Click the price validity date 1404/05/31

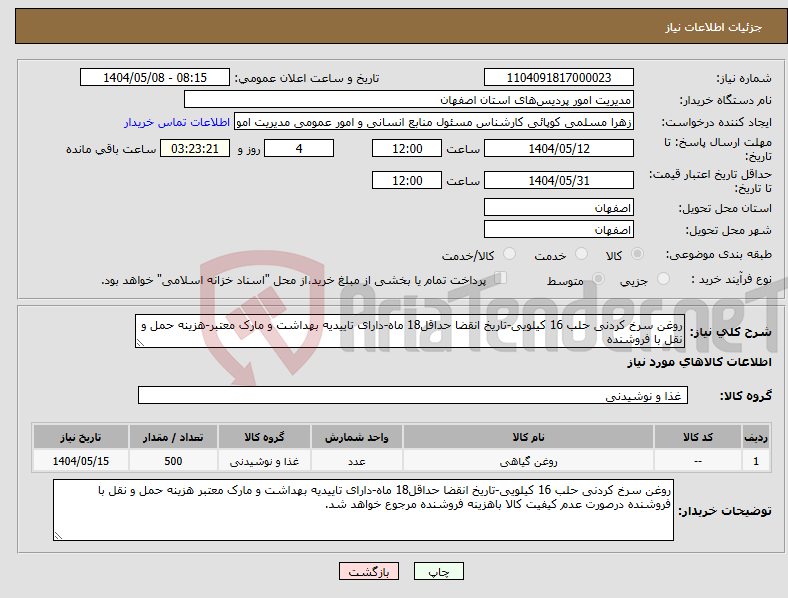[559, 180]
